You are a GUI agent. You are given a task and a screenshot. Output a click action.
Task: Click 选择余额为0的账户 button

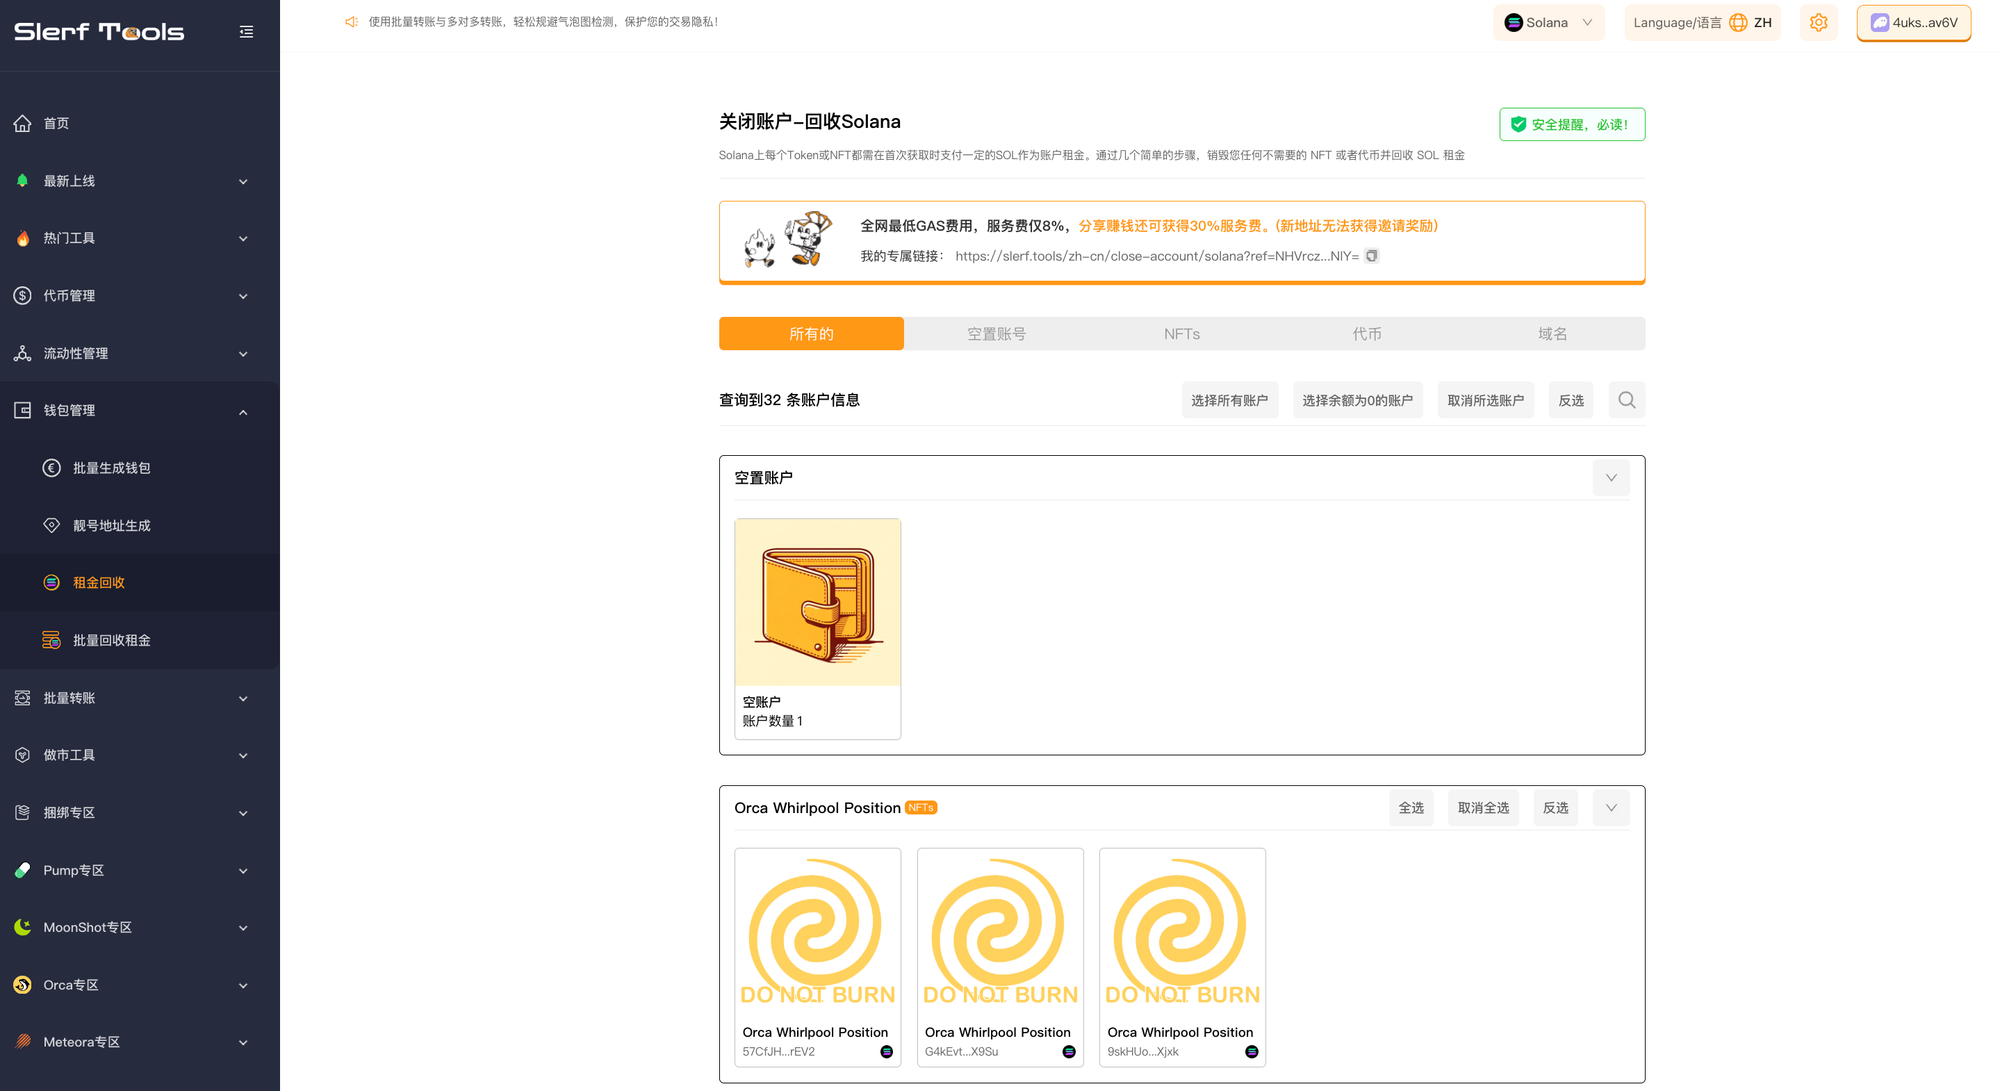[x=1357, y=400]
